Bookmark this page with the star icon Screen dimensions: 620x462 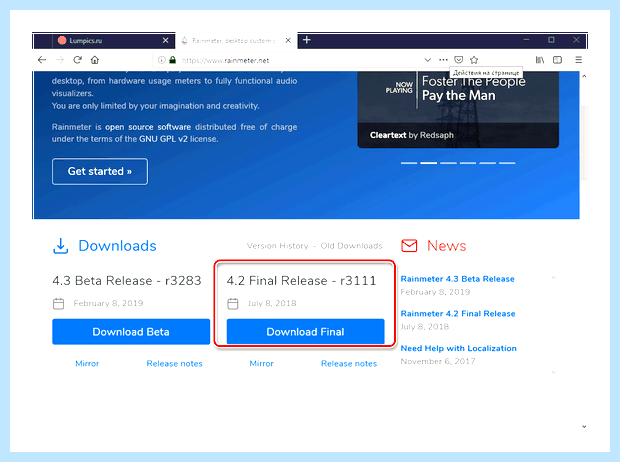pyautogui.click(x=474, y=60)
